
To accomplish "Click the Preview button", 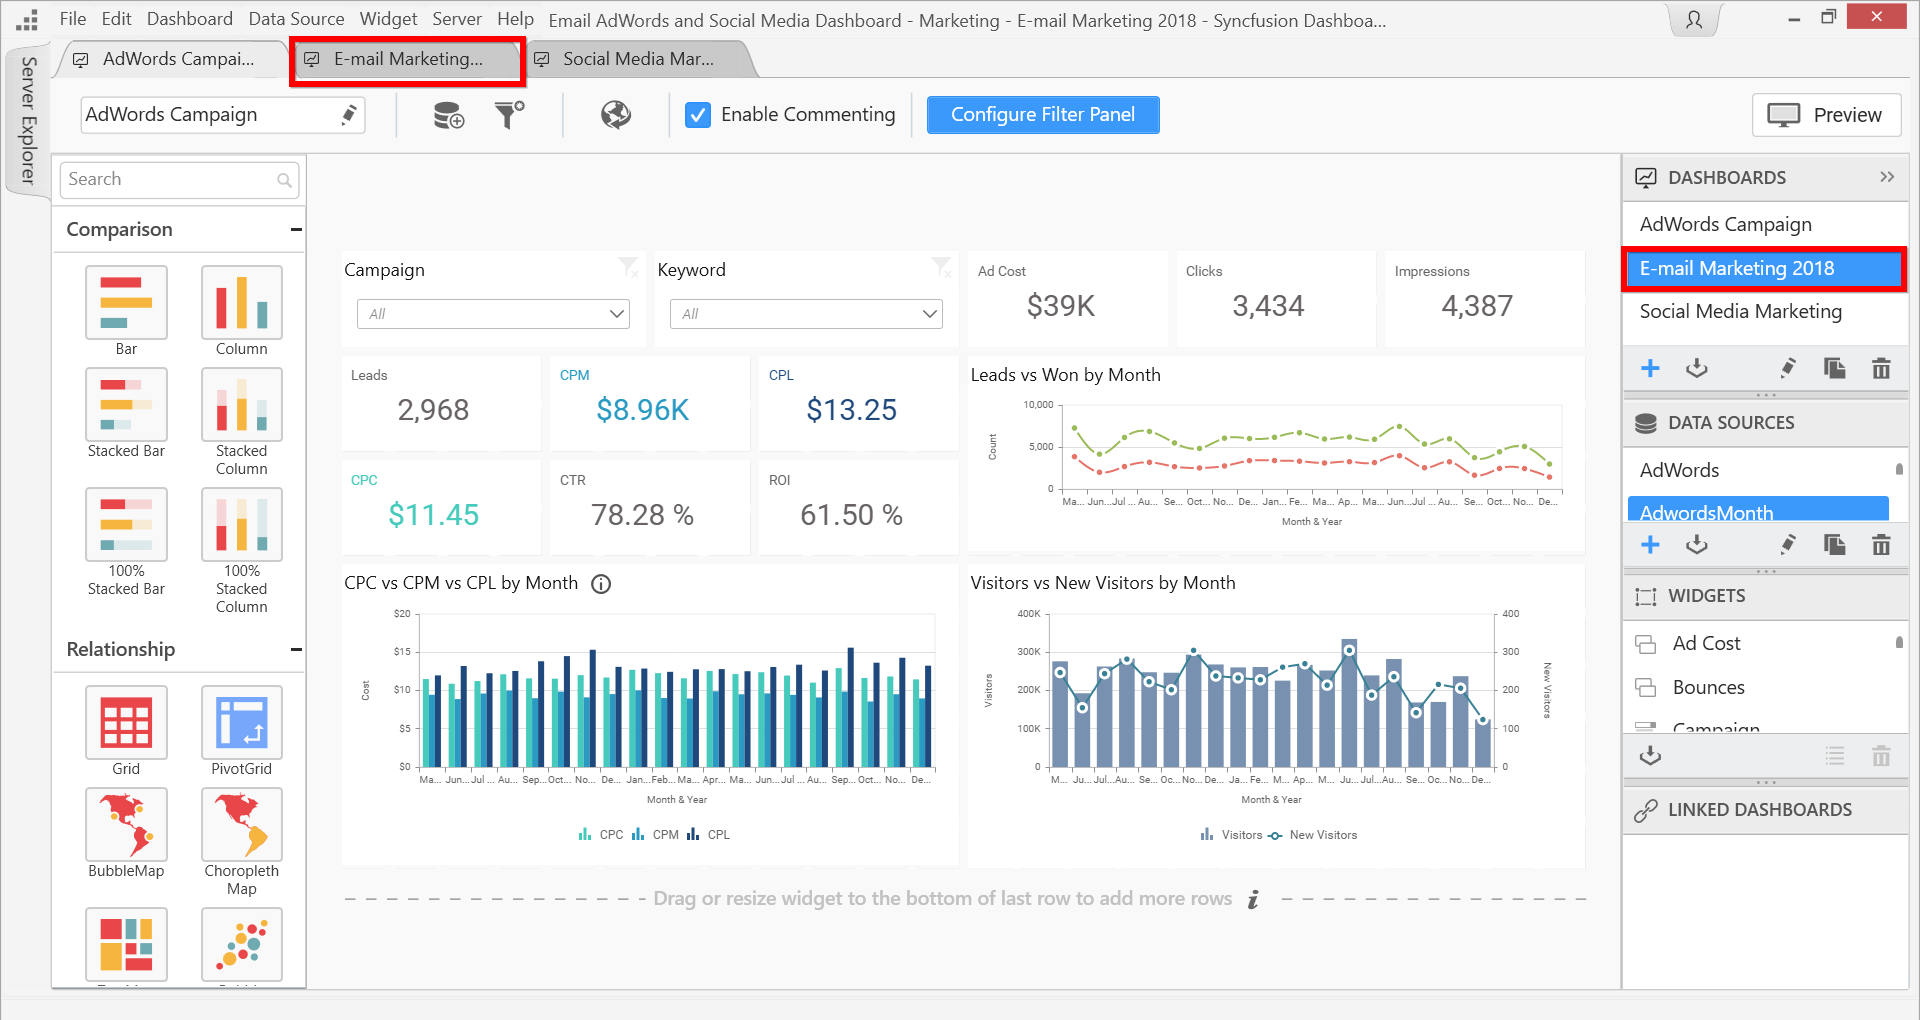I will tap(1826, 115).
